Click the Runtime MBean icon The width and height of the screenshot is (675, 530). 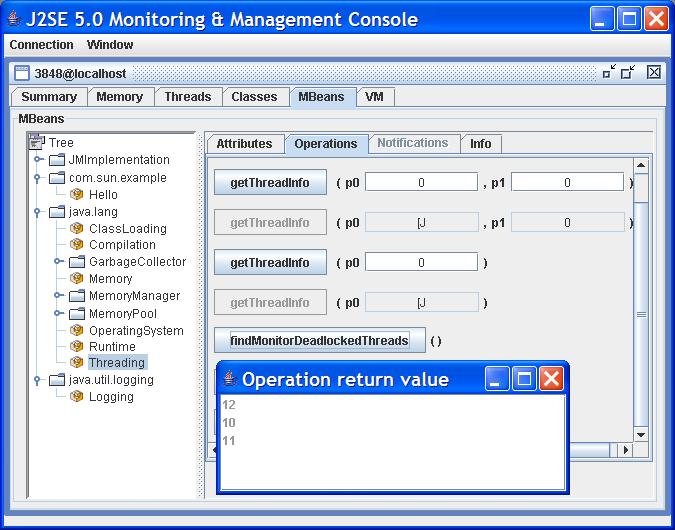76,347
